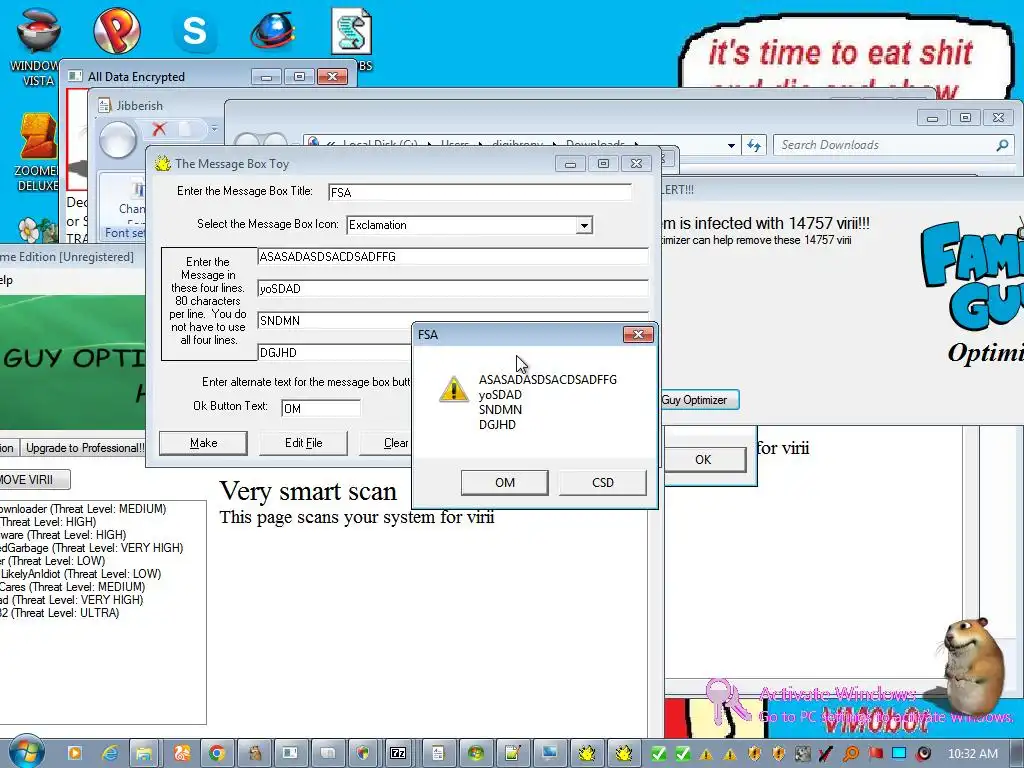Viewport: 1024px width, 768px height.
Task: Click the MOVE VIRII button
Action: point(34,479)
